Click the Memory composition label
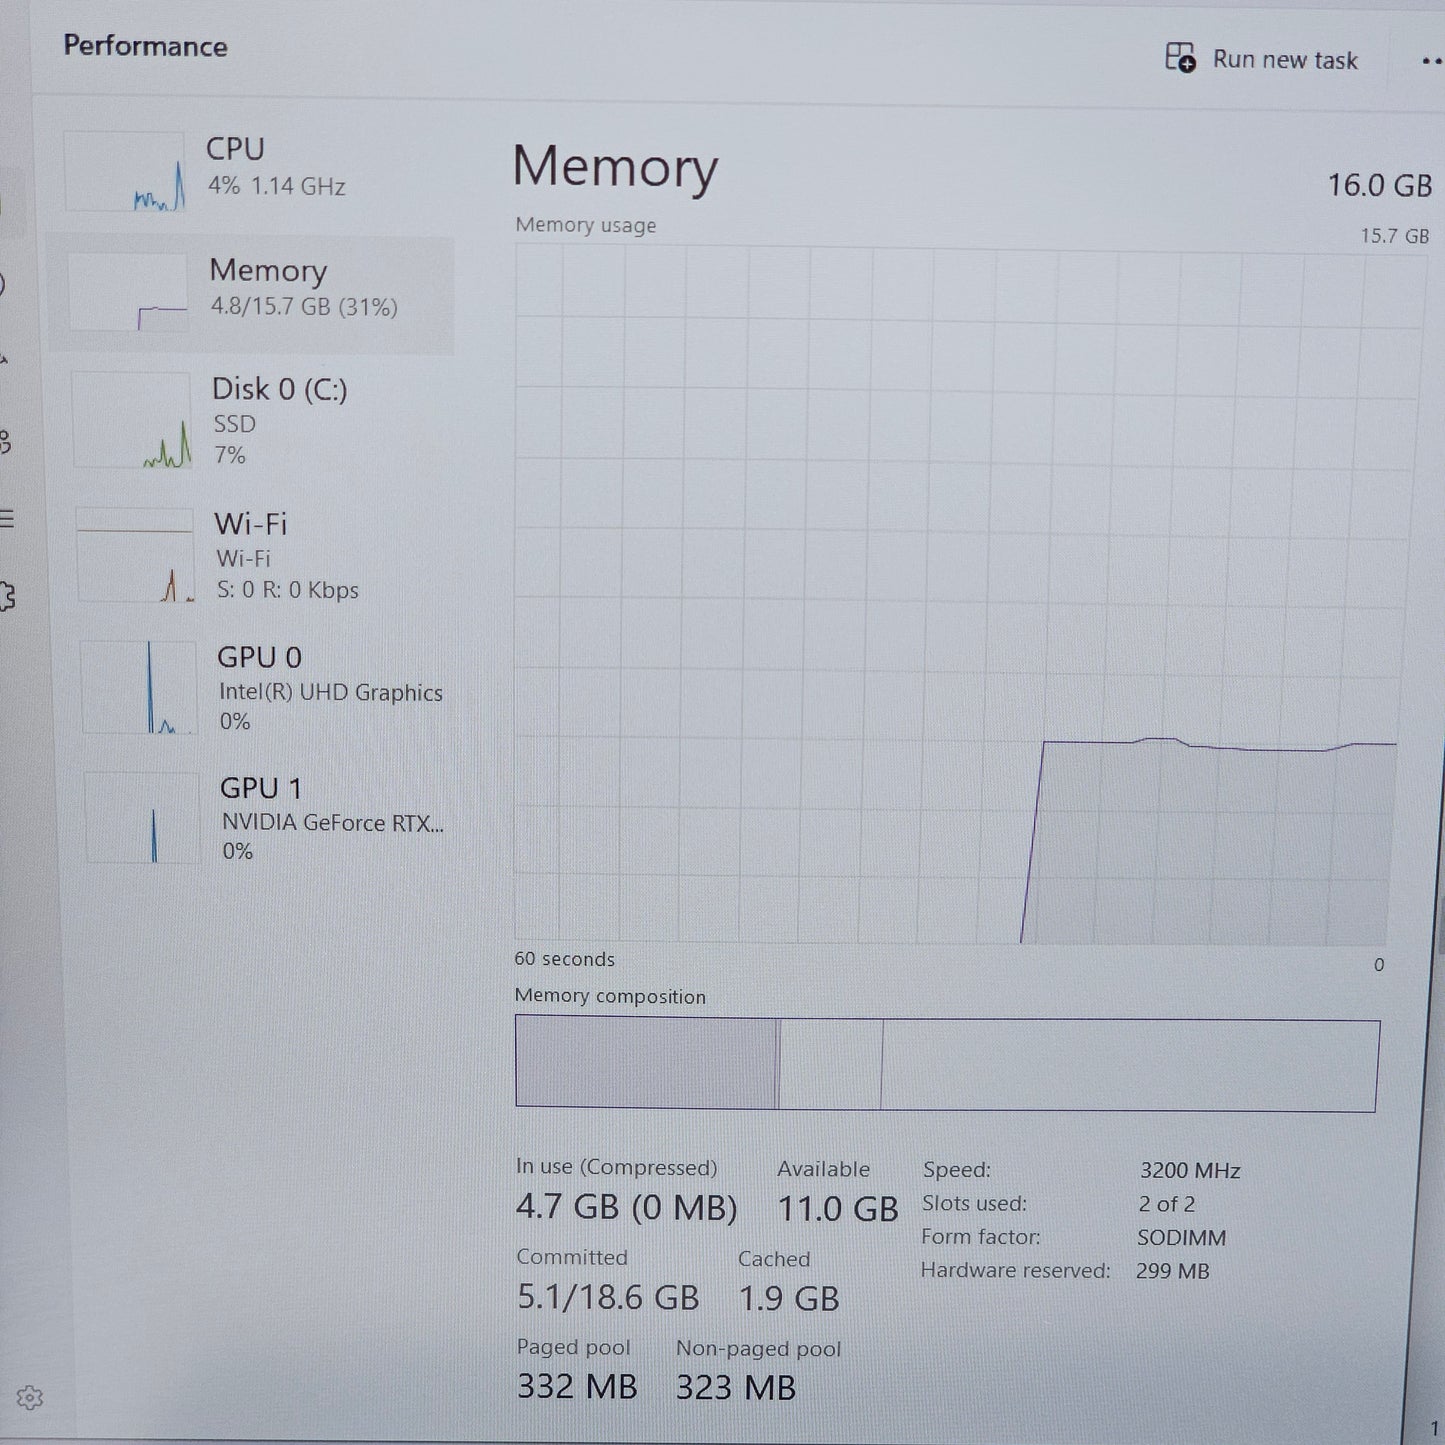1445x1445 pixels. pos(610,996)
